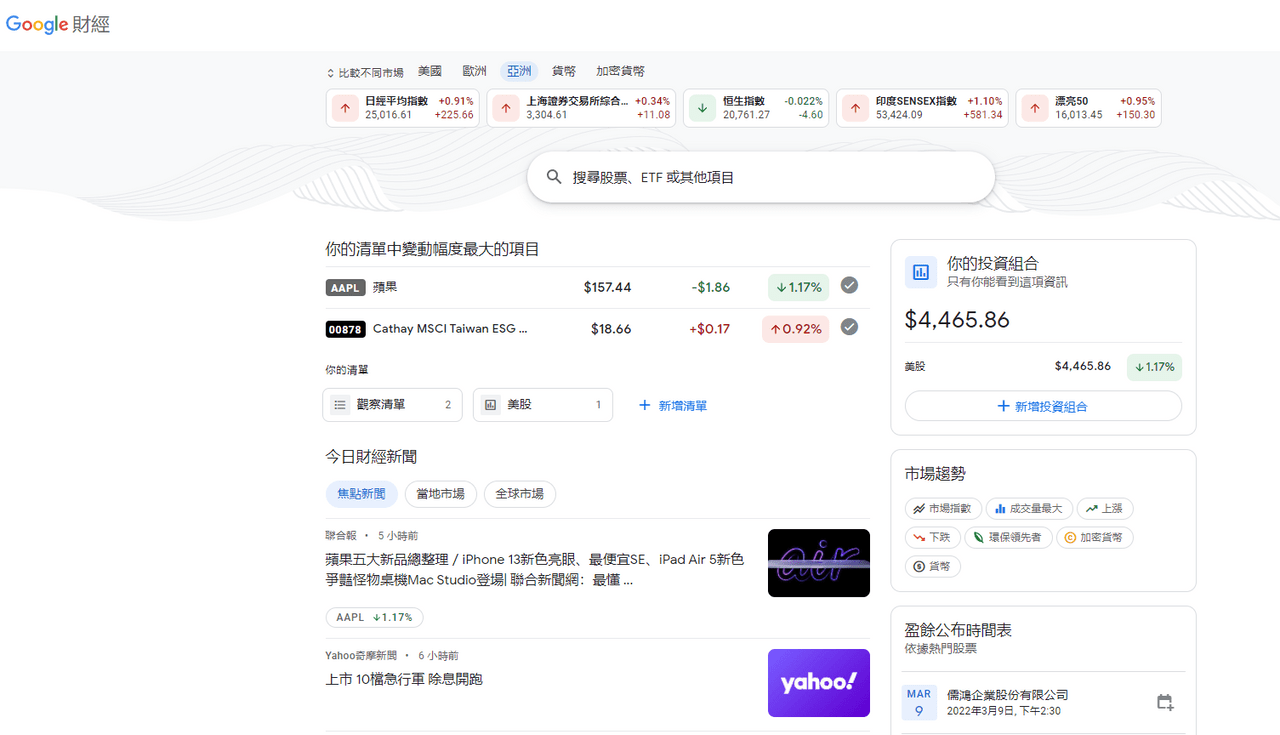This screenshot has height=735, width=1280.
Task: Click the list icon on 觀察清單 card
Action: tap(340, 405)
